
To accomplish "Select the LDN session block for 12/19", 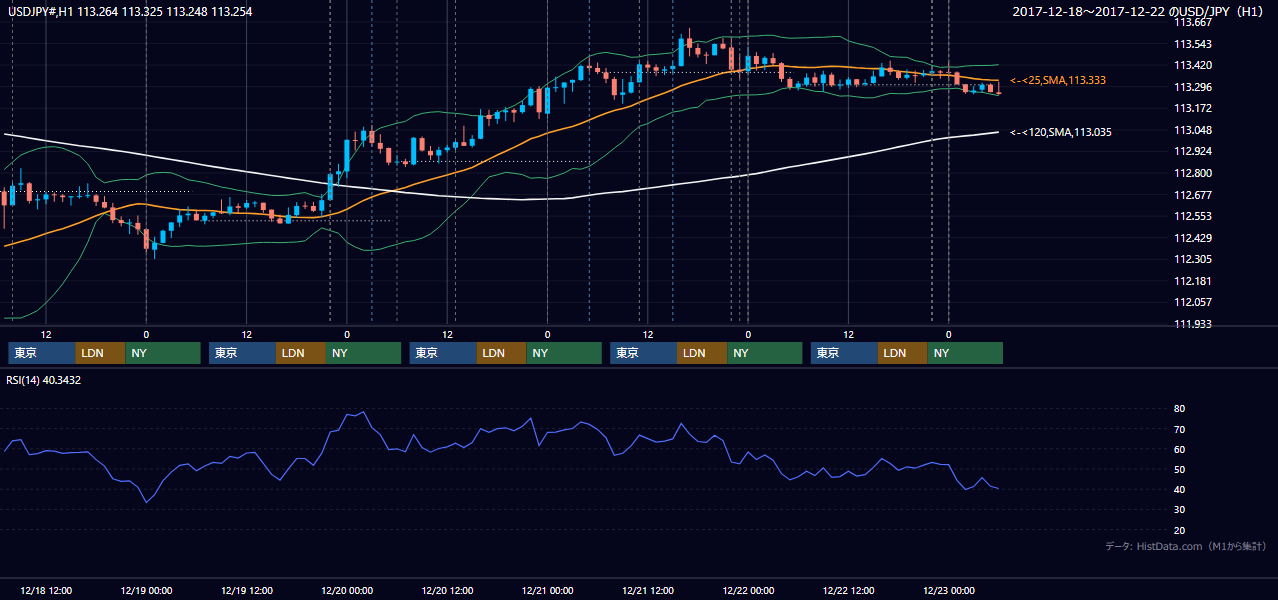I will point(301,353).
